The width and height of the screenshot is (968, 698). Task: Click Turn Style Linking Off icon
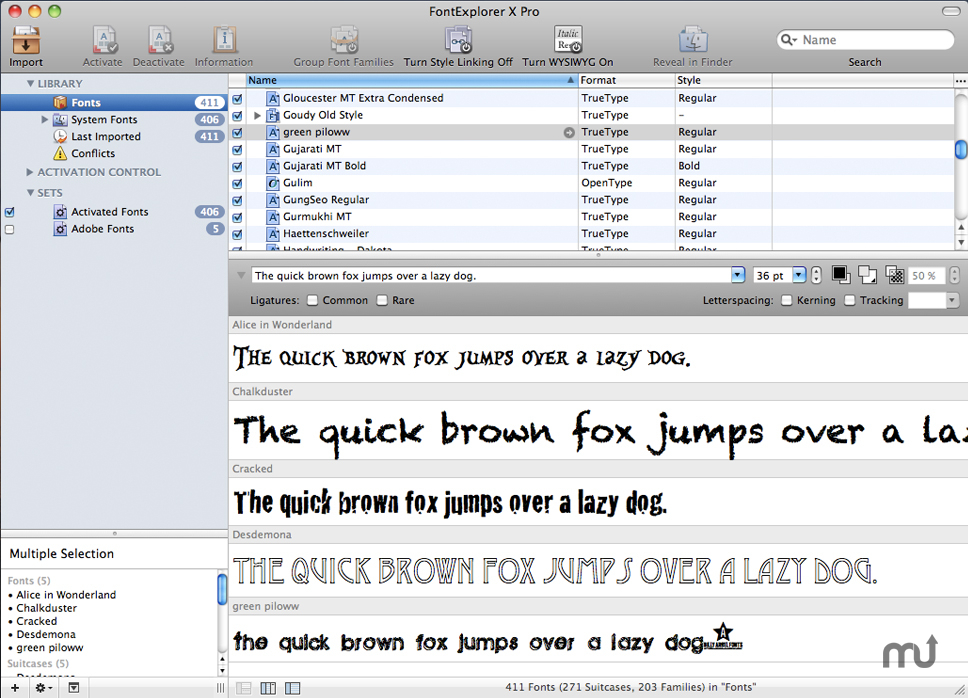[x=459, y=38]
